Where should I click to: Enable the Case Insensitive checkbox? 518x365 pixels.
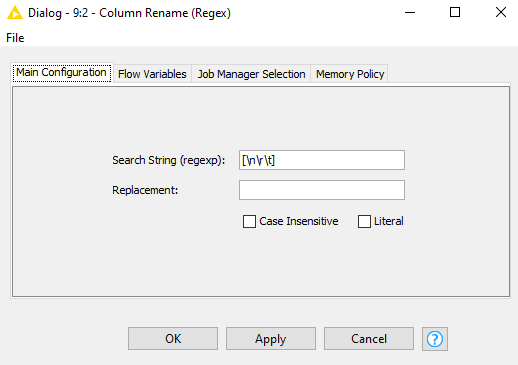pos(249,221)
